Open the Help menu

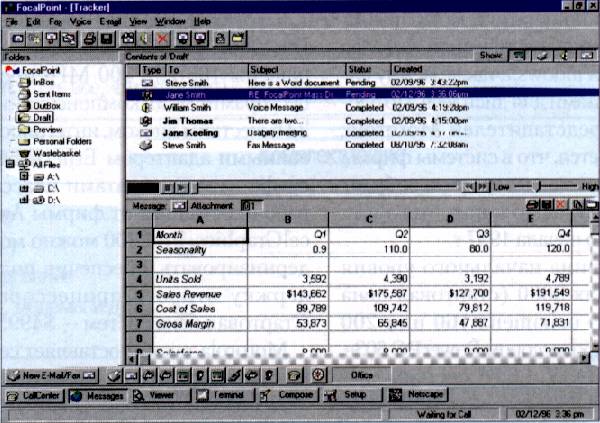(202, 22)
